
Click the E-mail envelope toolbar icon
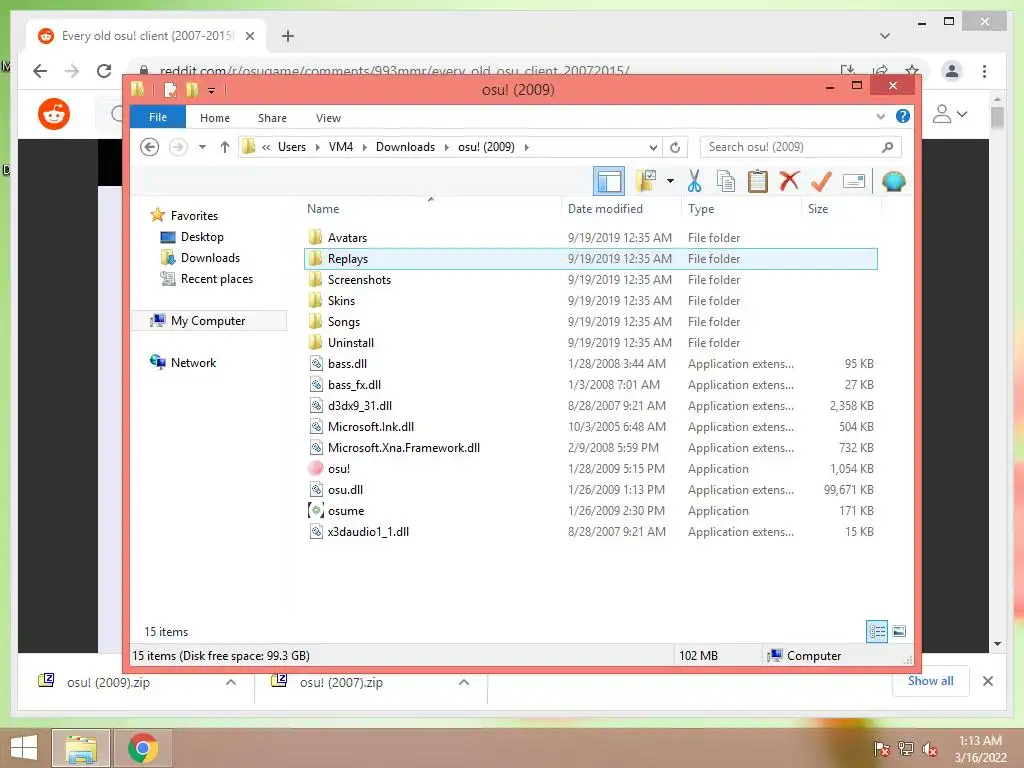point(854,181)
